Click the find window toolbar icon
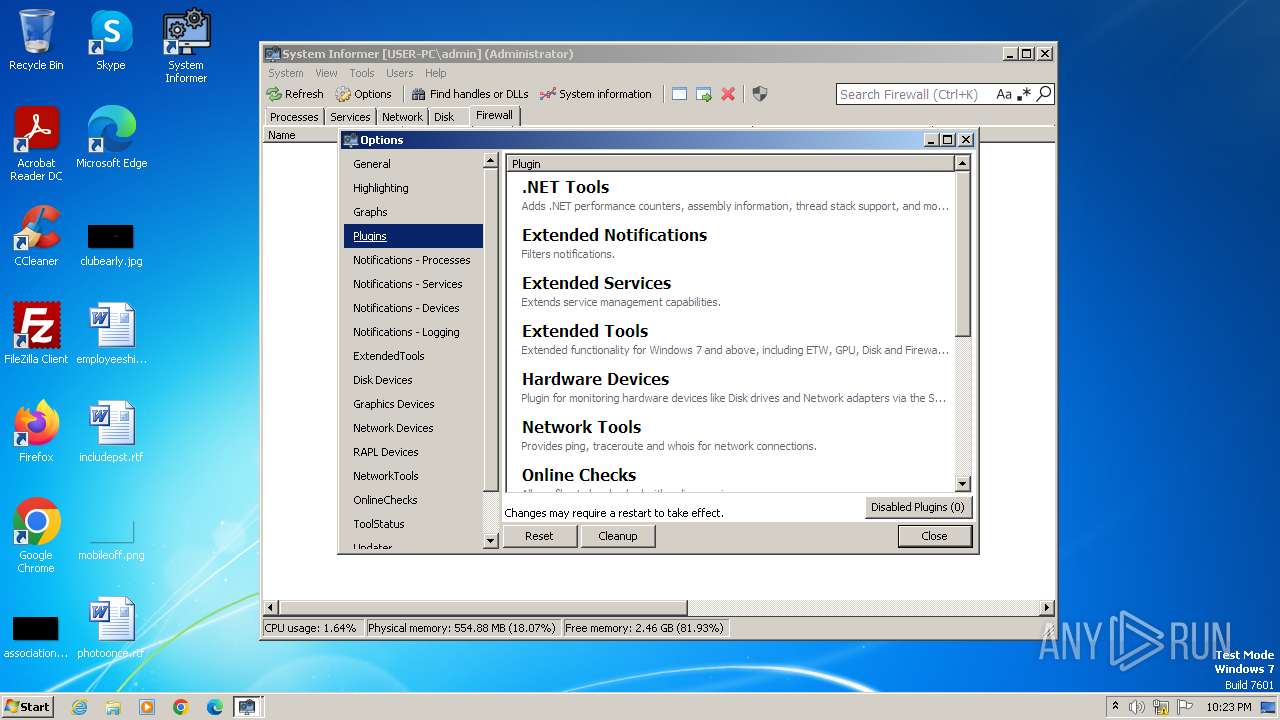The image size is (1280, 720). click(679, 94)
